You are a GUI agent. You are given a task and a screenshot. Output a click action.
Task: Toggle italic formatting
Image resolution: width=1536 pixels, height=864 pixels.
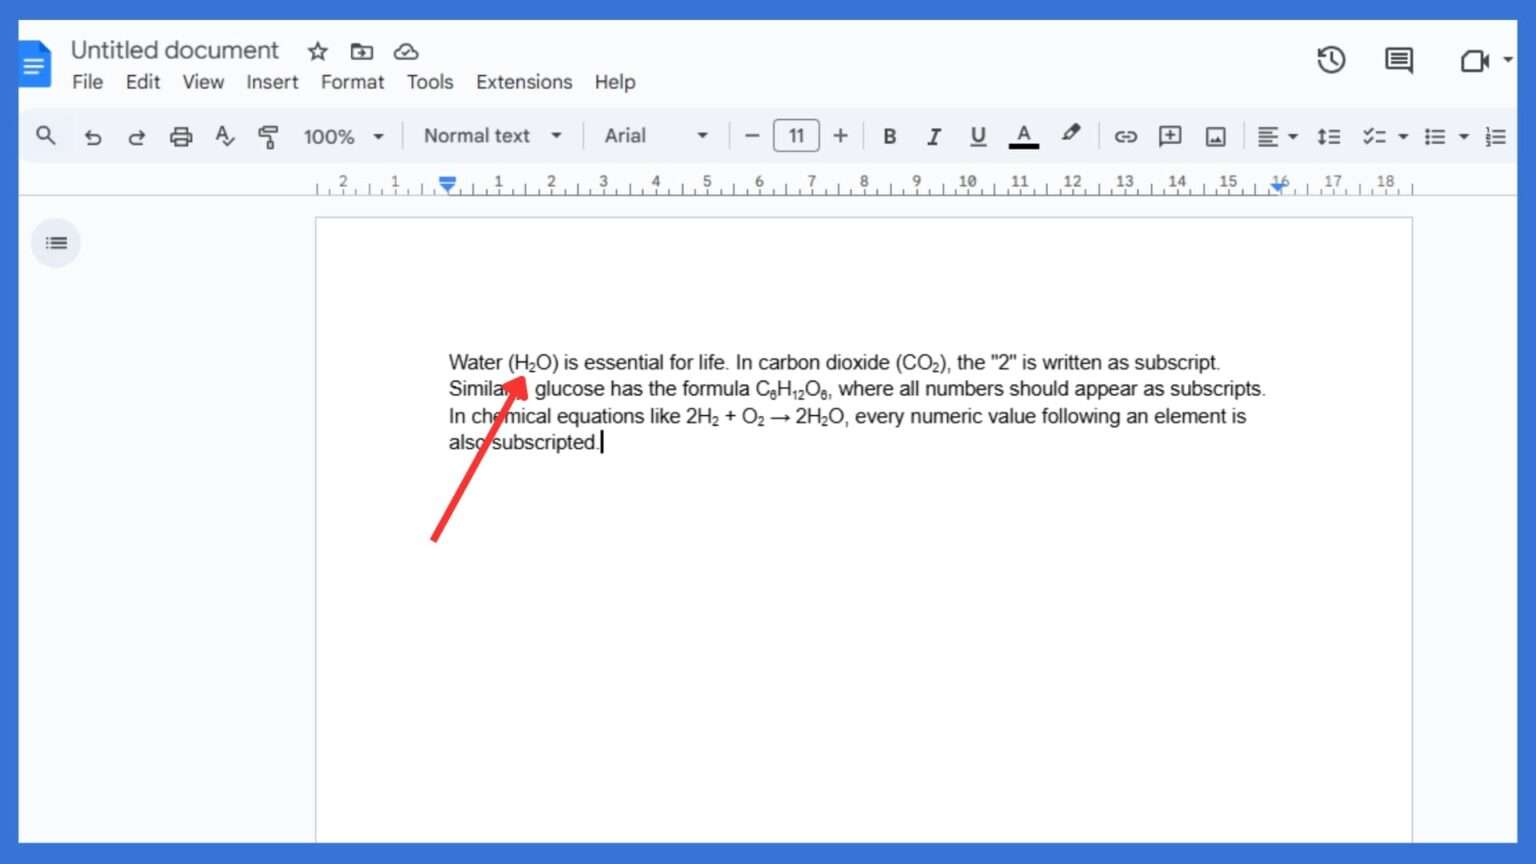tap(933, 135)
